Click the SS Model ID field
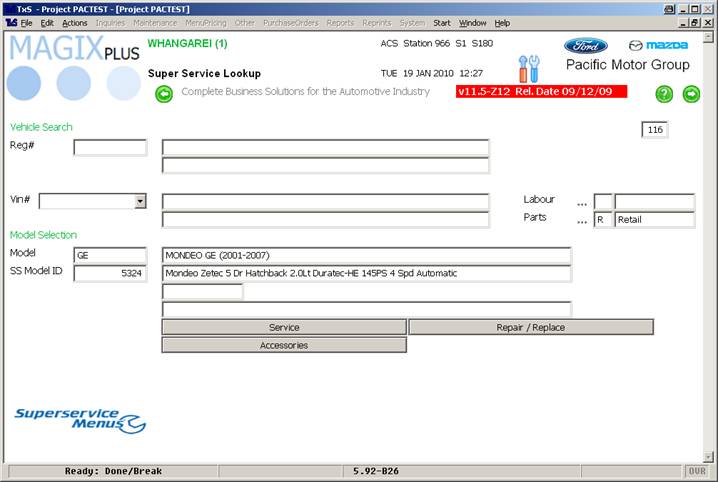 point(110,273)
